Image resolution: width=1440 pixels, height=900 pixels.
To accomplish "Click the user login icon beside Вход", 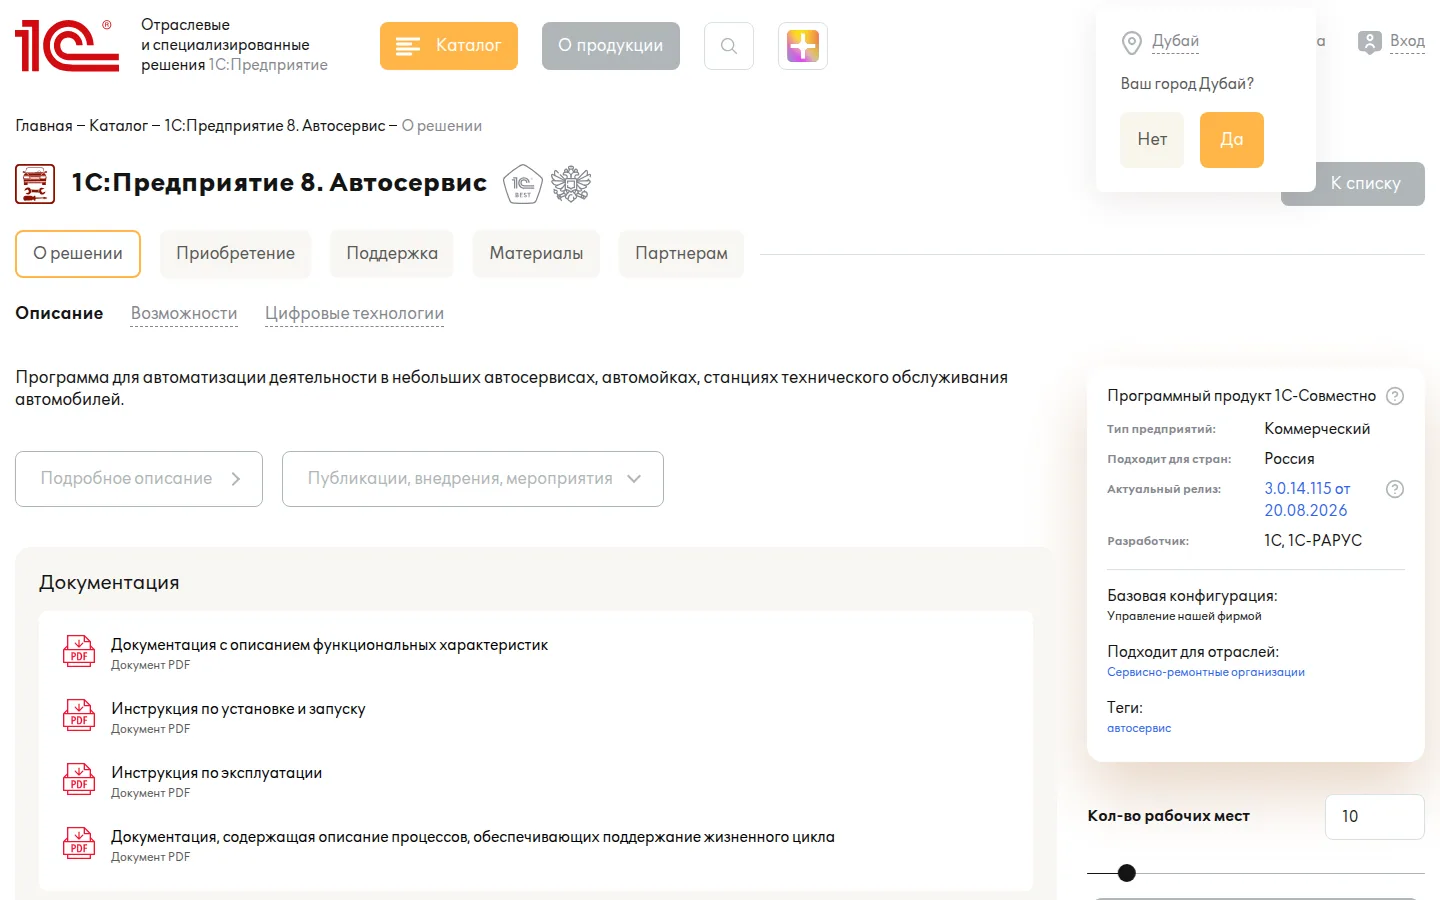I will pyautogui.click(x=1369, y=42).
